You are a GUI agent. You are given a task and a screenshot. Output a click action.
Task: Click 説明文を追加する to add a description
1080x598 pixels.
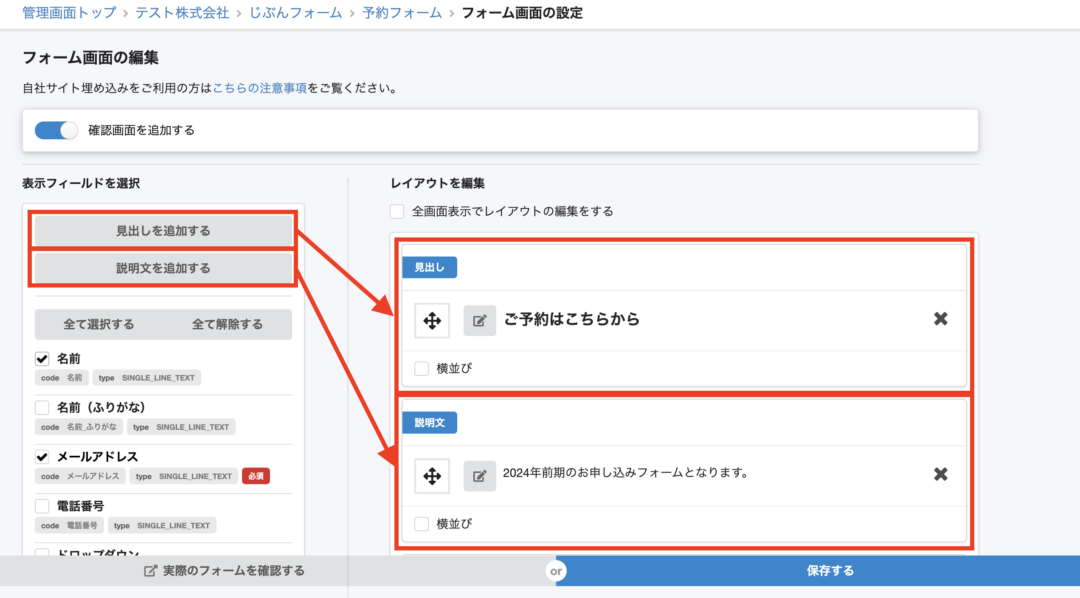[162, 267]
